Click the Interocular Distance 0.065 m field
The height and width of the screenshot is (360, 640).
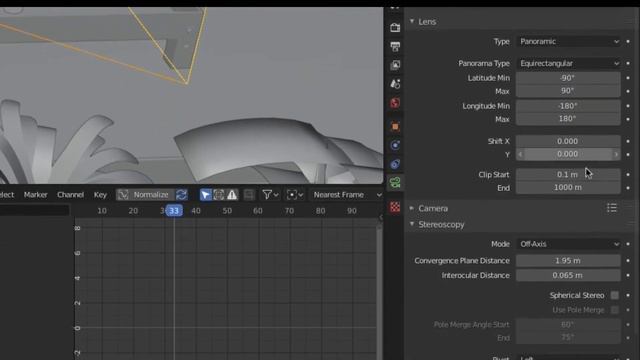point(568,275)
